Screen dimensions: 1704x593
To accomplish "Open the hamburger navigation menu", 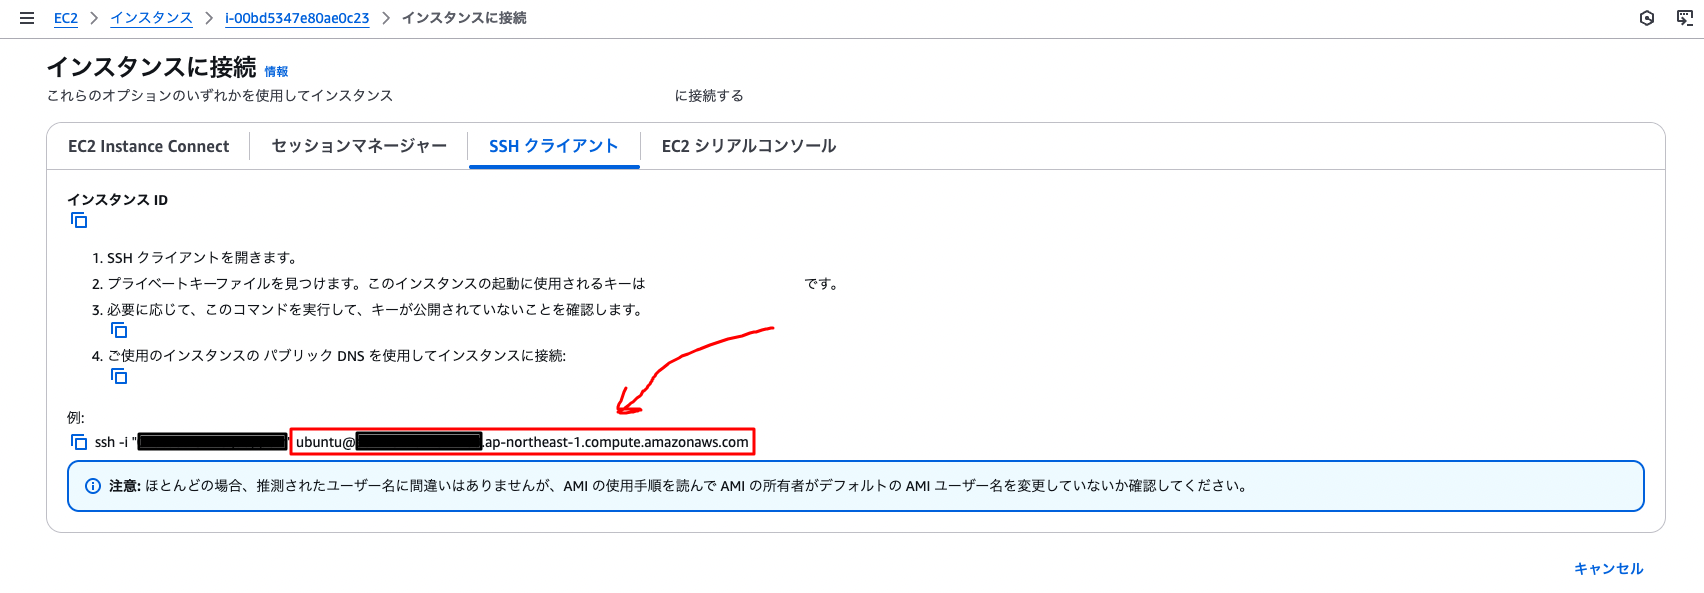I will (x=27, y=18).
